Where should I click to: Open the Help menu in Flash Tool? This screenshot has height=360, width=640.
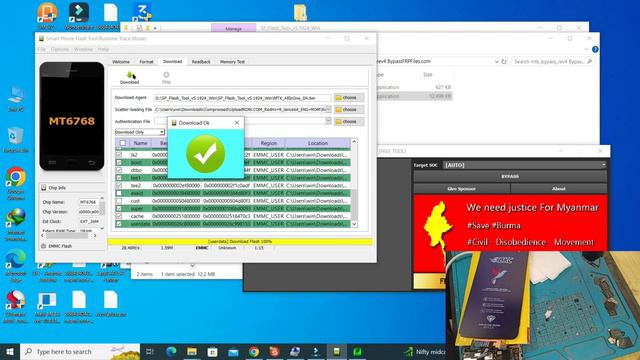pyautogui.click(x=103, y=49)
